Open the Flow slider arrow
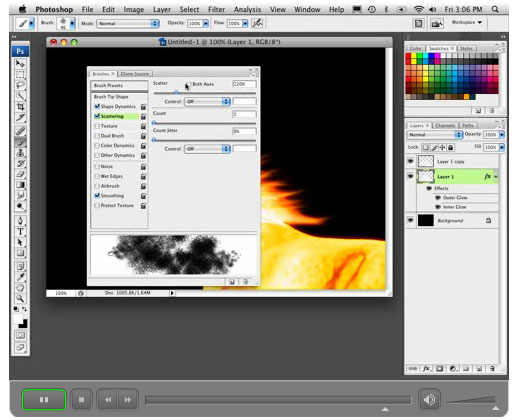This screenshot has height=420, width=524. (x=245, y=23)
